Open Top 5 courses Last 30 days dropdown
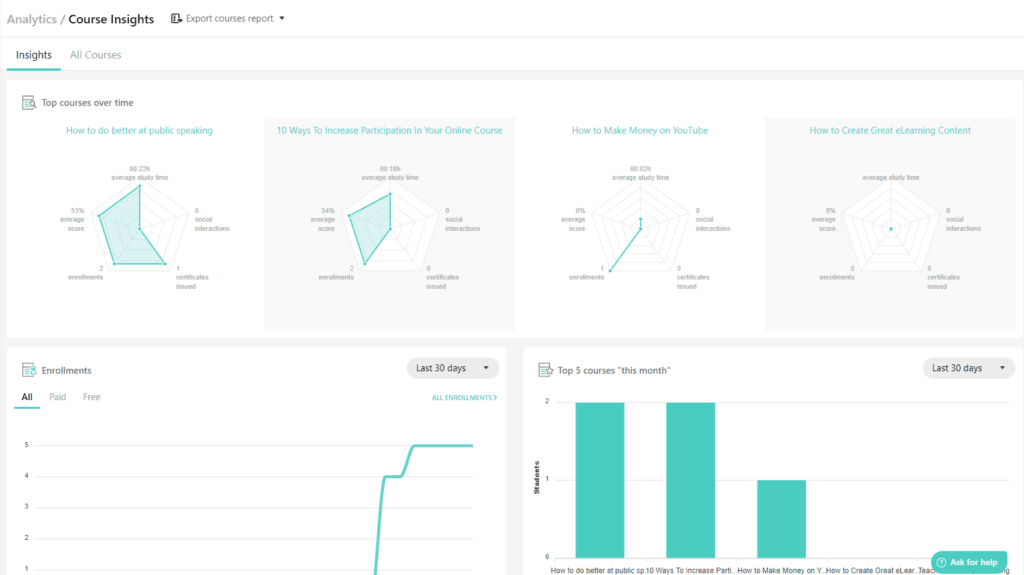Screen dimensions: 1024x575 968,368
